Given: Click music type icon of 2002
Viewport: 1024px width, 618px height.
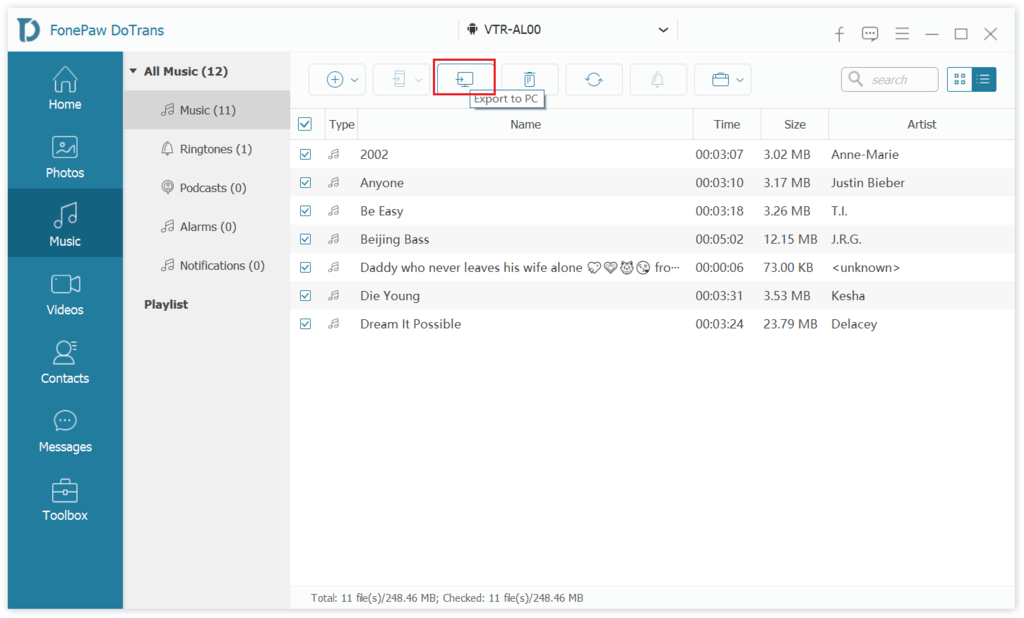Looking at the screenshot, I should 334,154.
